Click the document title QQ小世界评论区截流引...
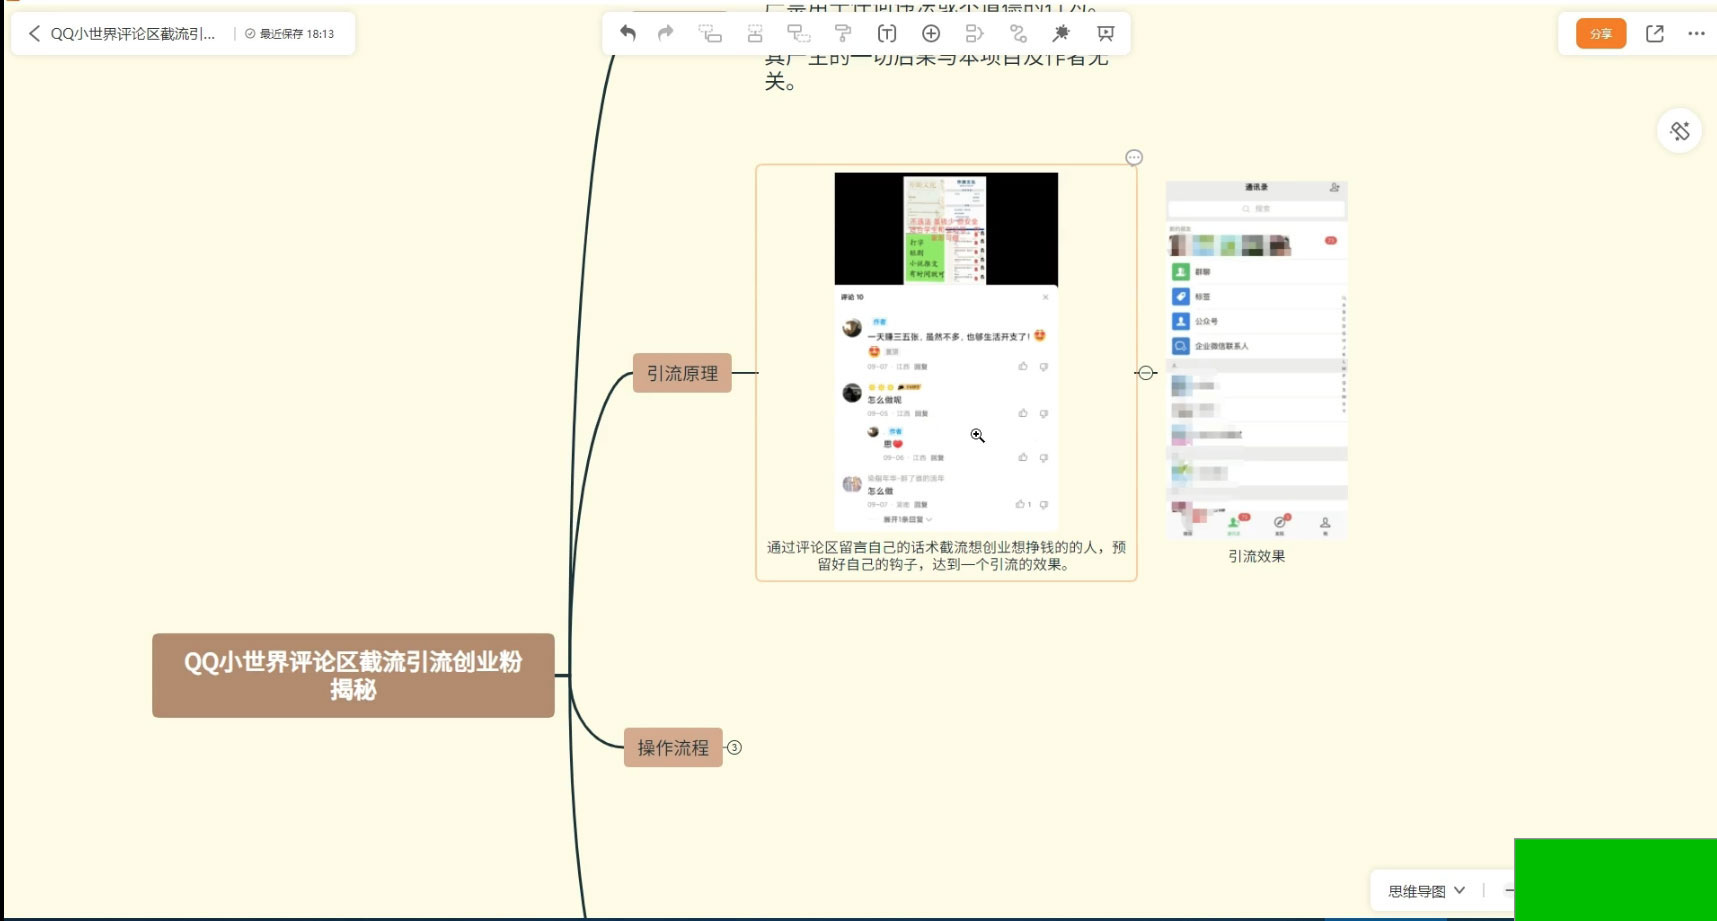This screenshot has width=1717, height=921. click(133, 34)
